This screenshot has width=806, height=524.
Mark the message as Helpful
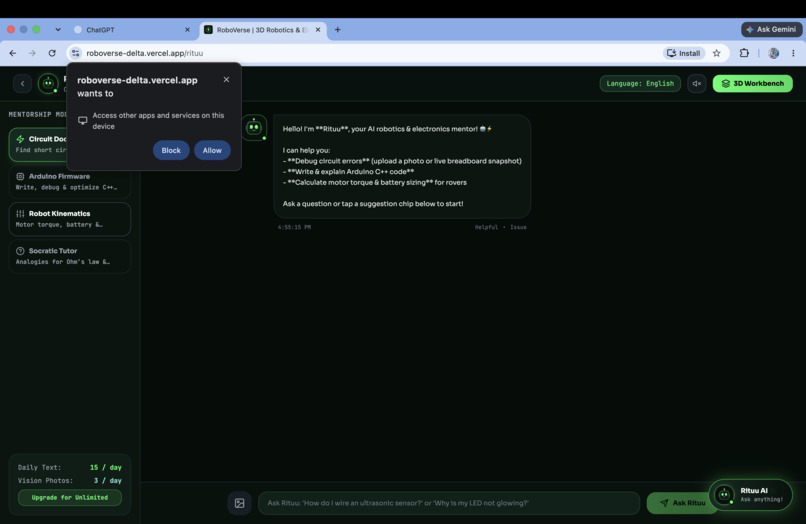coord(486,227)
